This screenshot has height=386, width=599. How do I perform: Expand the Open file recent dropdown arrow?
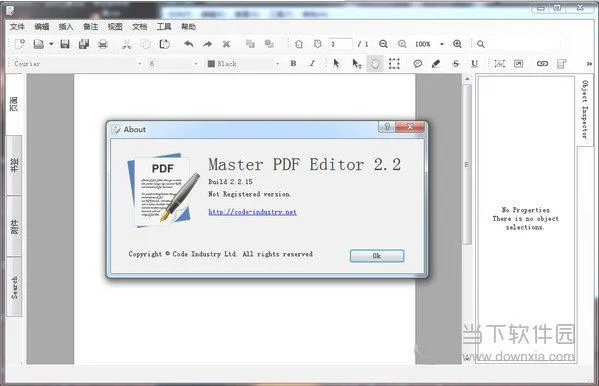pyautogui.click(x=51, y=44)
